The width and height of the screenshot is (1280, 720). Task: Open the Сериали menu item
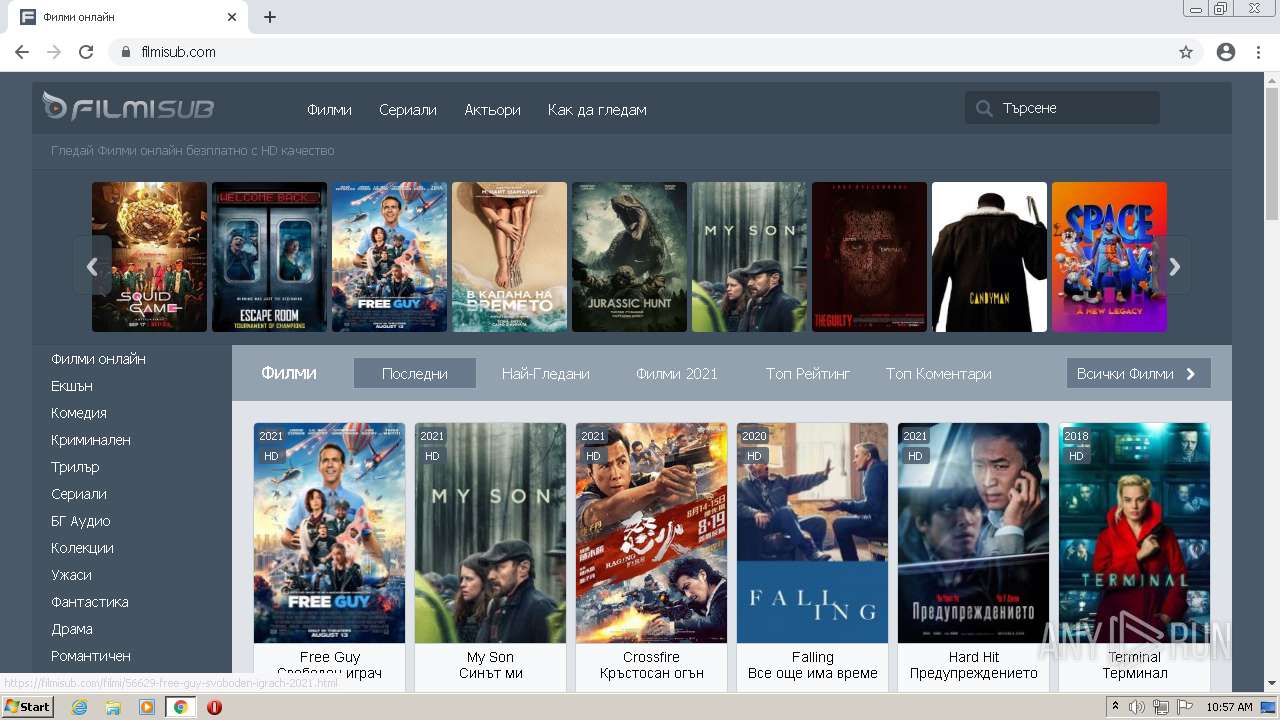click(x=408, y=110)
